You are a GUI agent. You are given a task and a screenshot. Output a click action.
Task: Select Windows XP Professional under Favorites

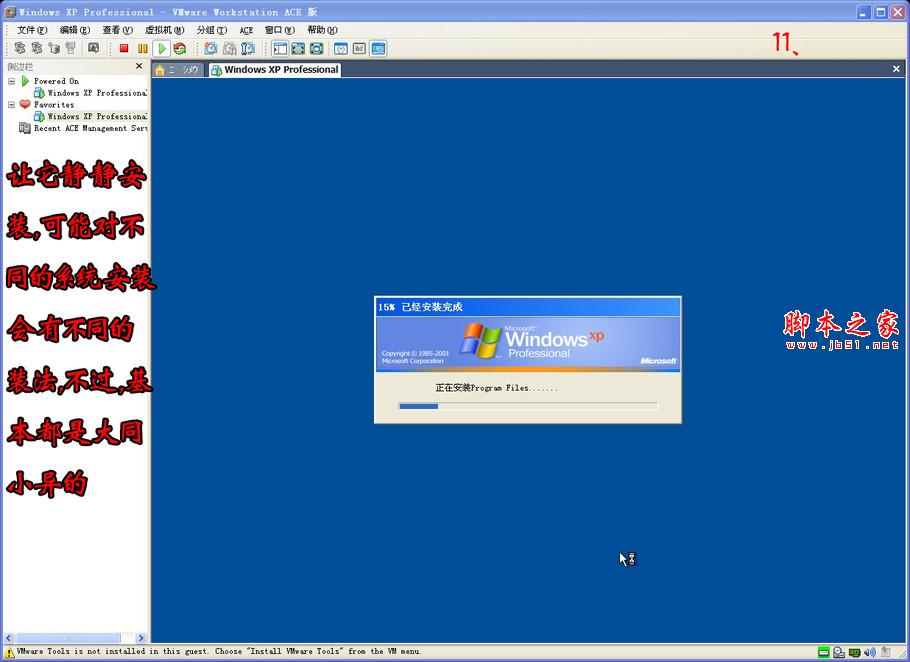[98, 116]
